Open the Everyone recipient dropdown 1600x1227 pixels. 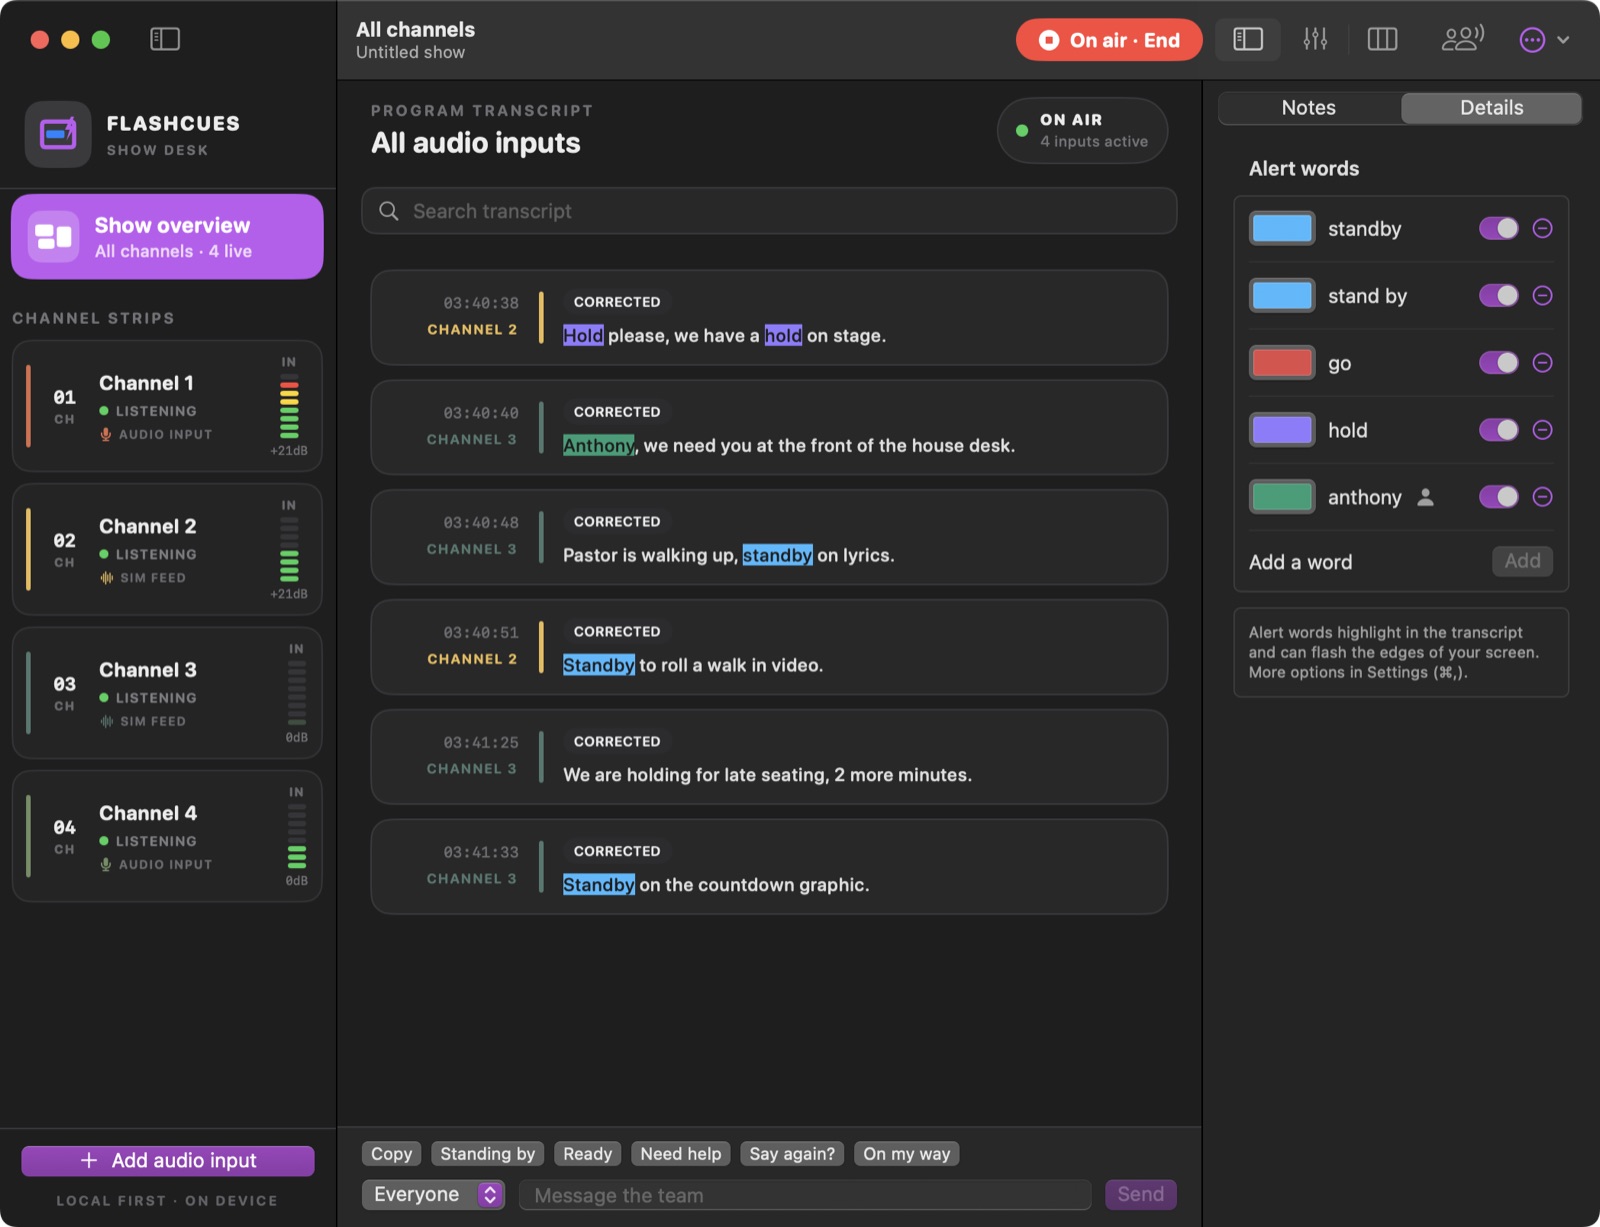click(433, 1194)
